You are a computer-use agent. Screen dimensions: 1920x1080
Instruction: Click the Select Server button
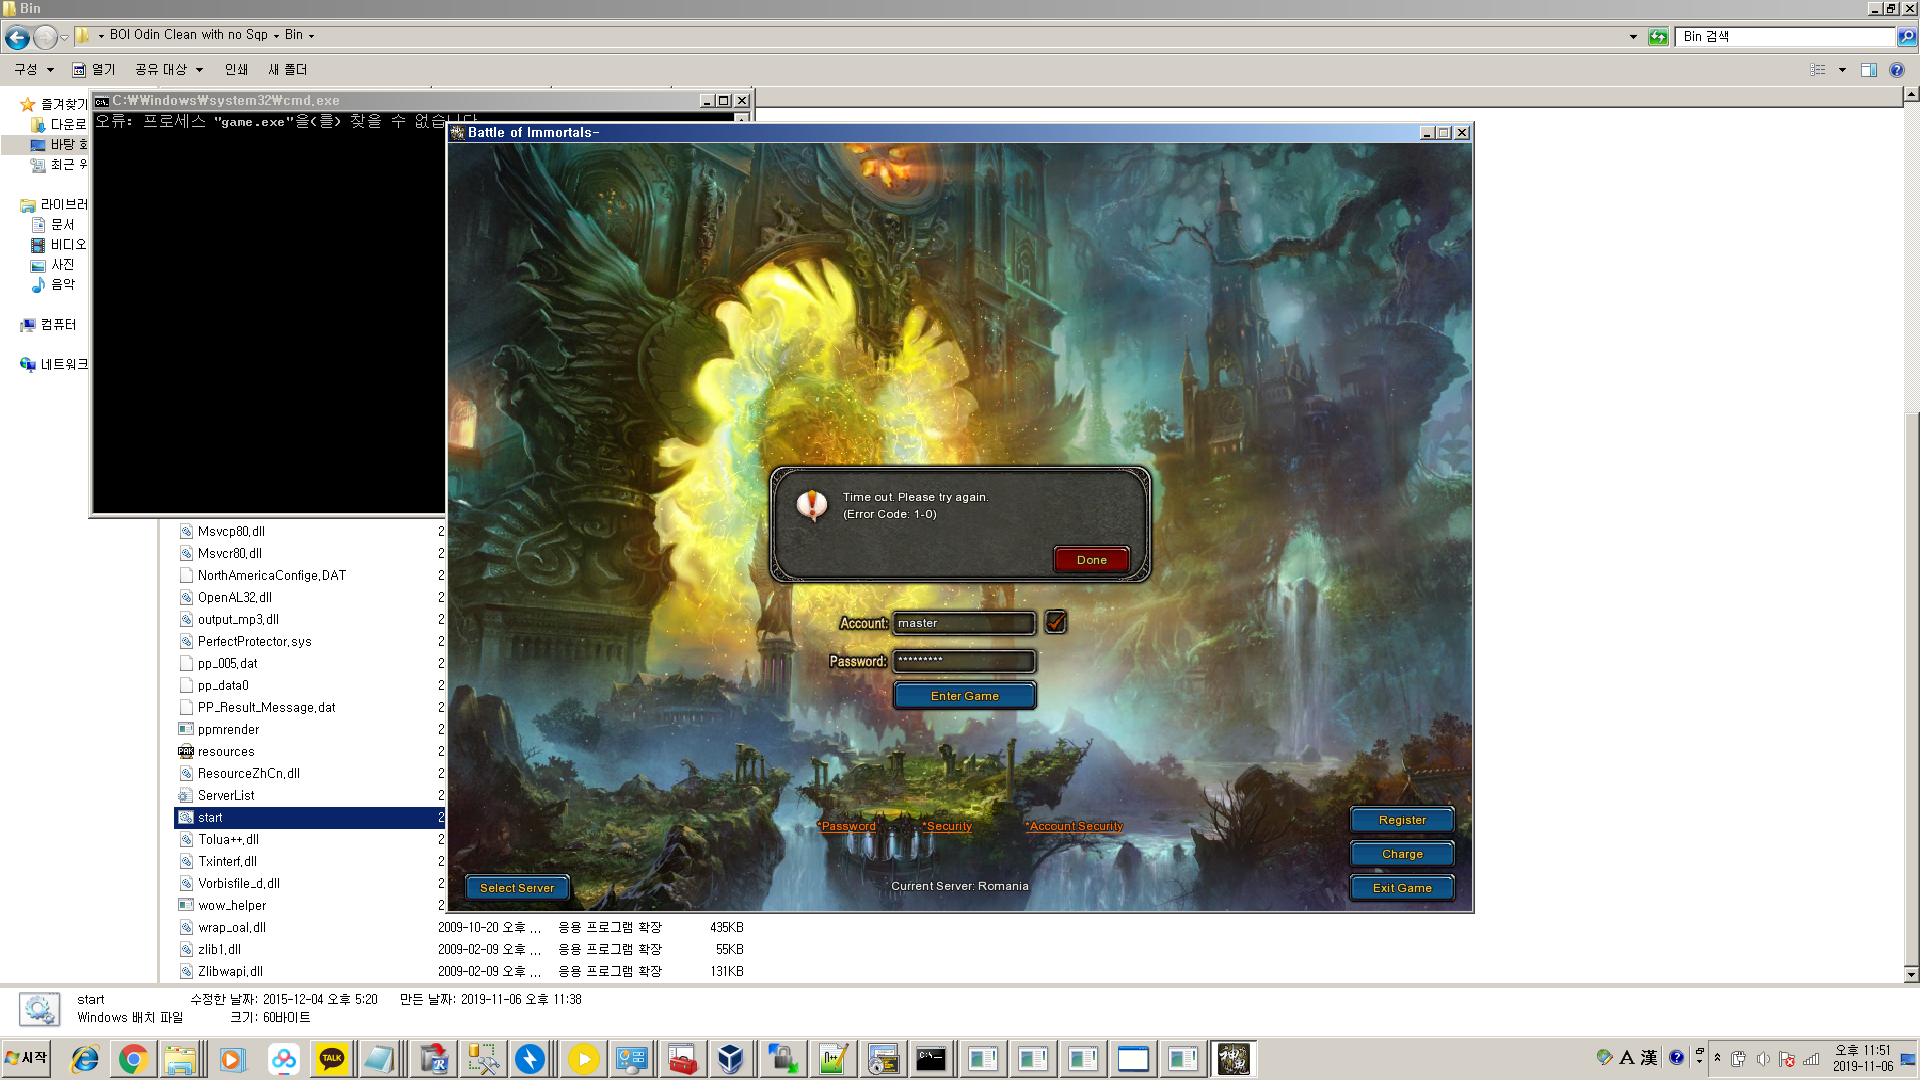click(x=517, y=888)
